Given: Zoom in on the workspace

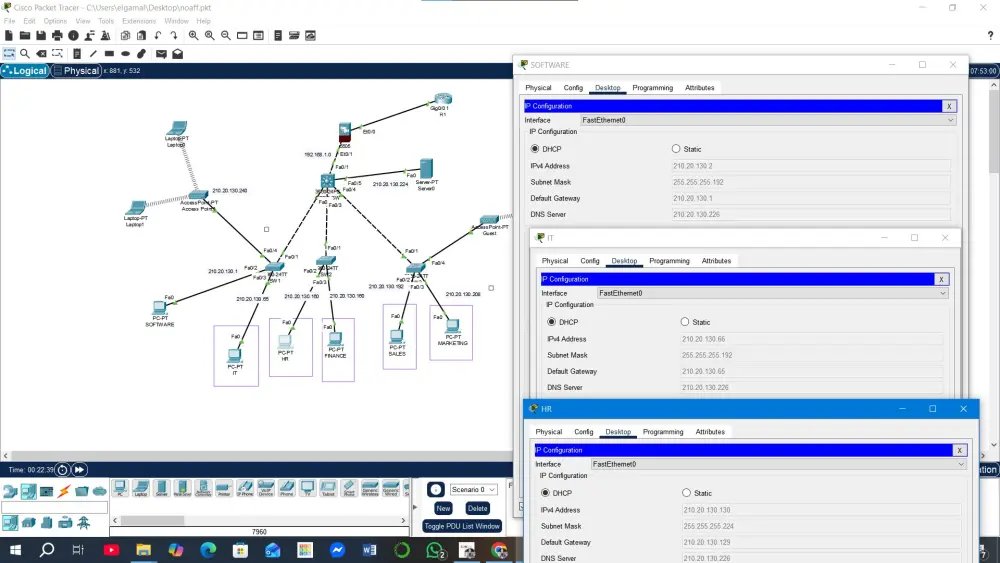Looking at the screenshot, I should click(193, 36).
